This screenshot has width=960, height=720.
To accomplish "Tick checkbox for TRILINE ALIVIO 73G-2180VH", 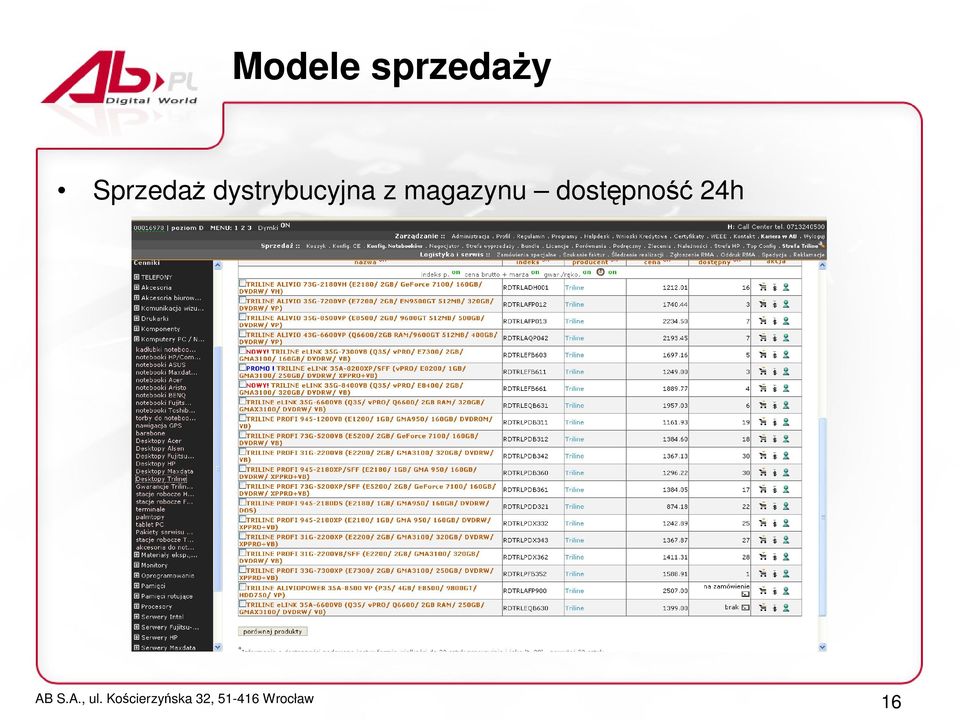I will [242, 283].
